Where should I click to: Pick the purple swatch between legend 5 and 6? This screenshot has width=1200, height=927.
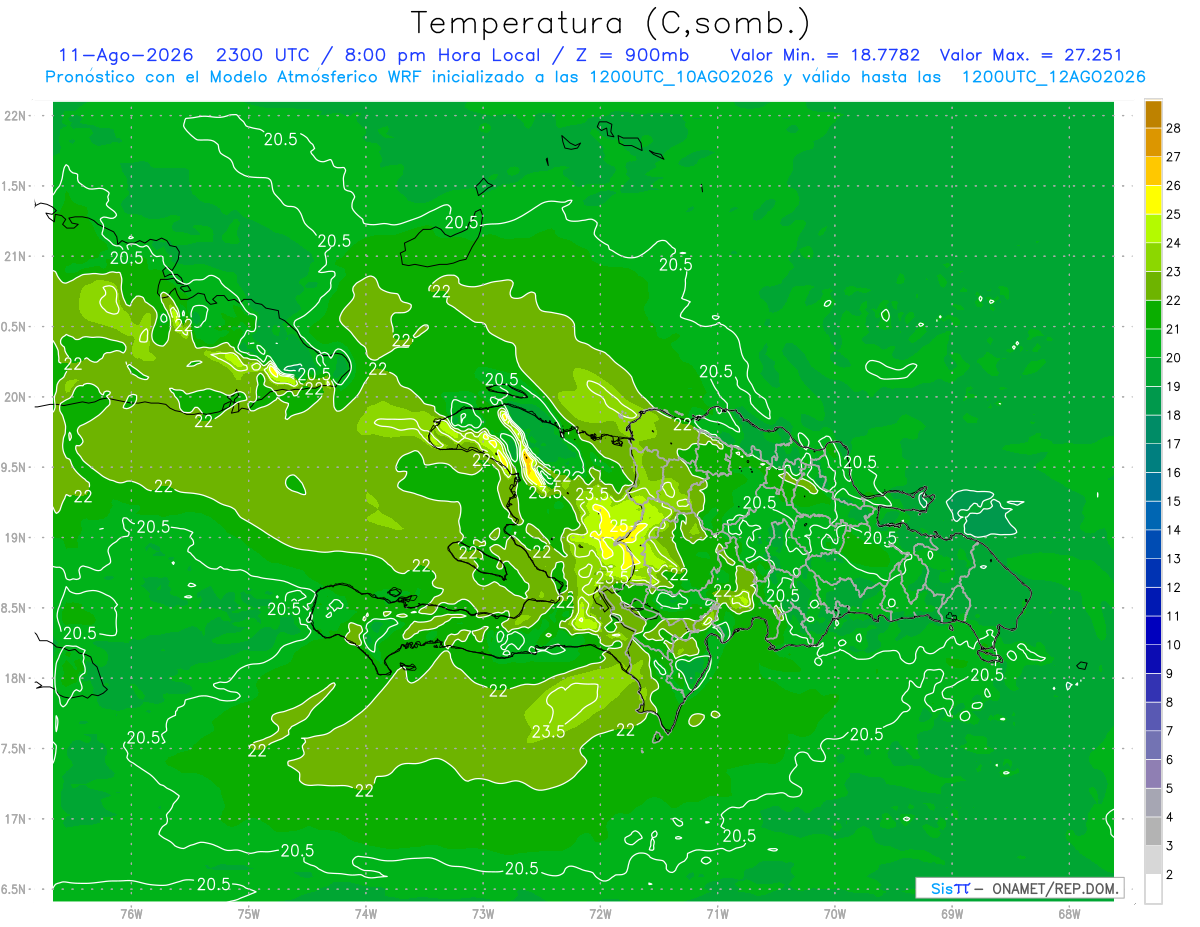point(1153,774)
